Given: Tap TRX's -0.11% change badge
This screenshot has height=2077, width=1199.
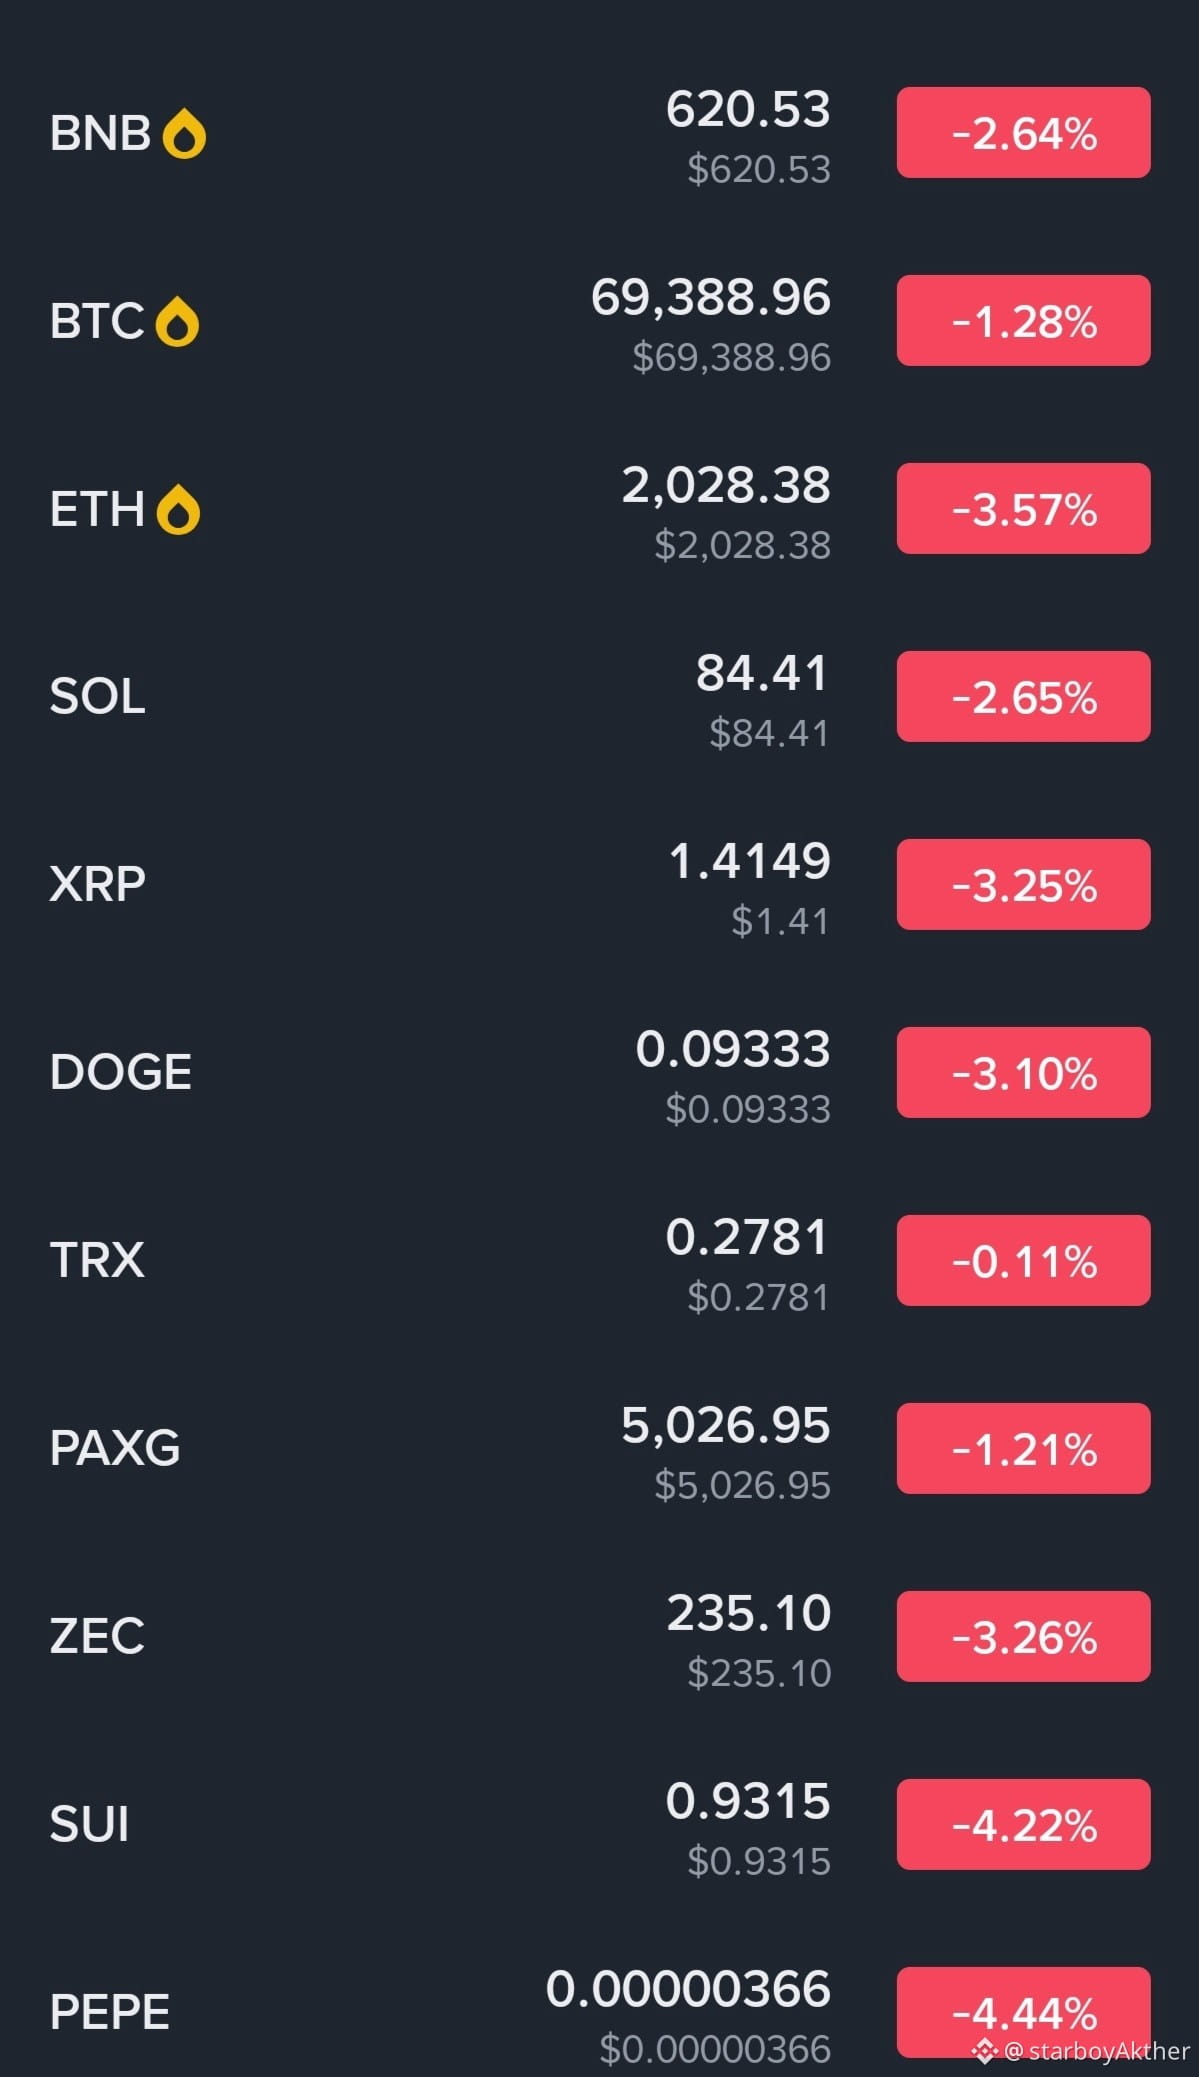Looking at the screenshot, I should coord(1023,1261).
